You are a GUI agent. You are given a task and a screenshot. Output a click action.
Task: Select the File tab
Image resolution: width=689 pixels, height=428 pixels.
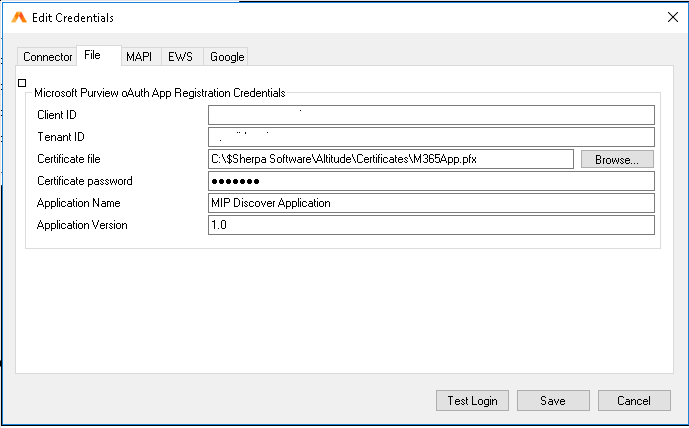93,56
